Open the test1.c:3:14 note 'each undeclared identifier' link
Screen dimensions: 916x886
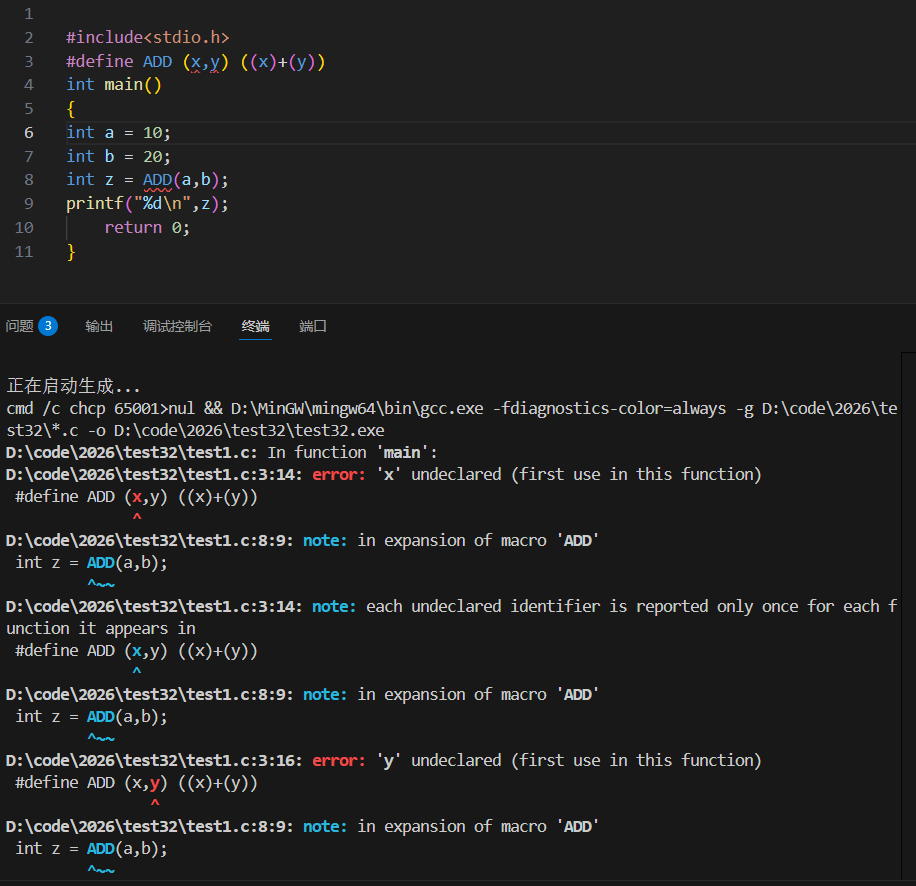(154, 606)
